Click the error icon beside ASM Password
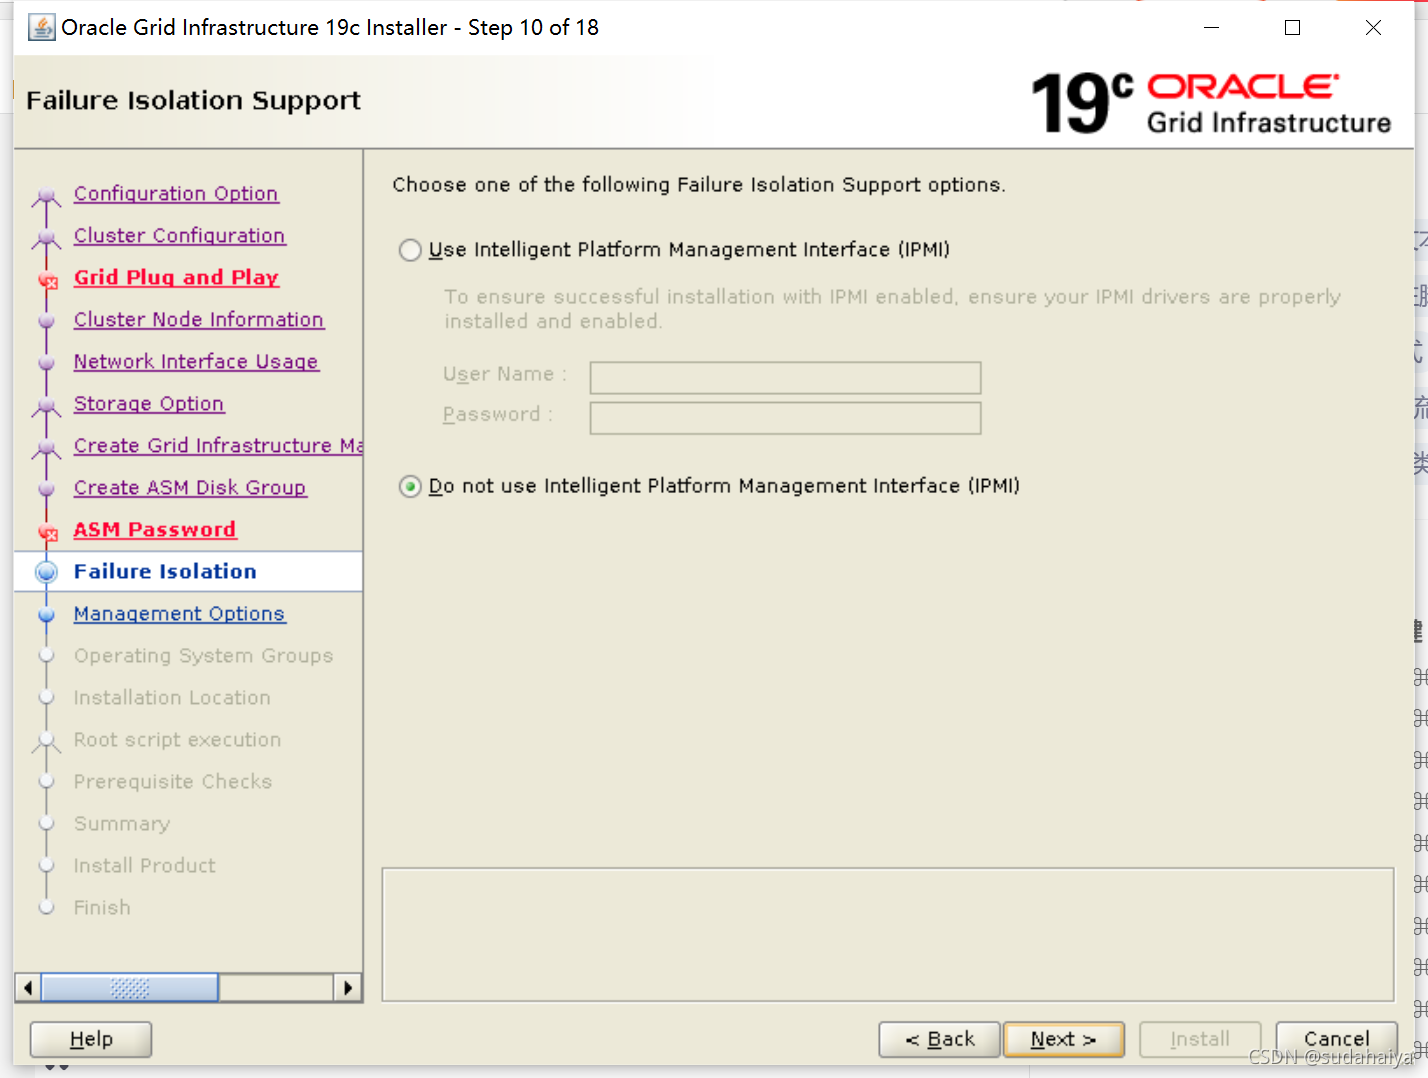 tap(47, 533)
